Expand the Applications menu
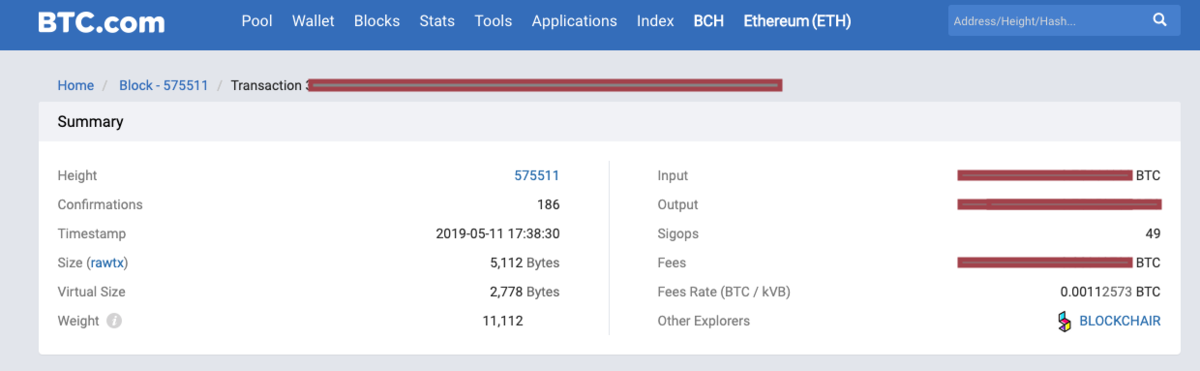Image resolution: width=1200 pixels, height=371 pixels. pyautogui.click(x=574, y=21)
